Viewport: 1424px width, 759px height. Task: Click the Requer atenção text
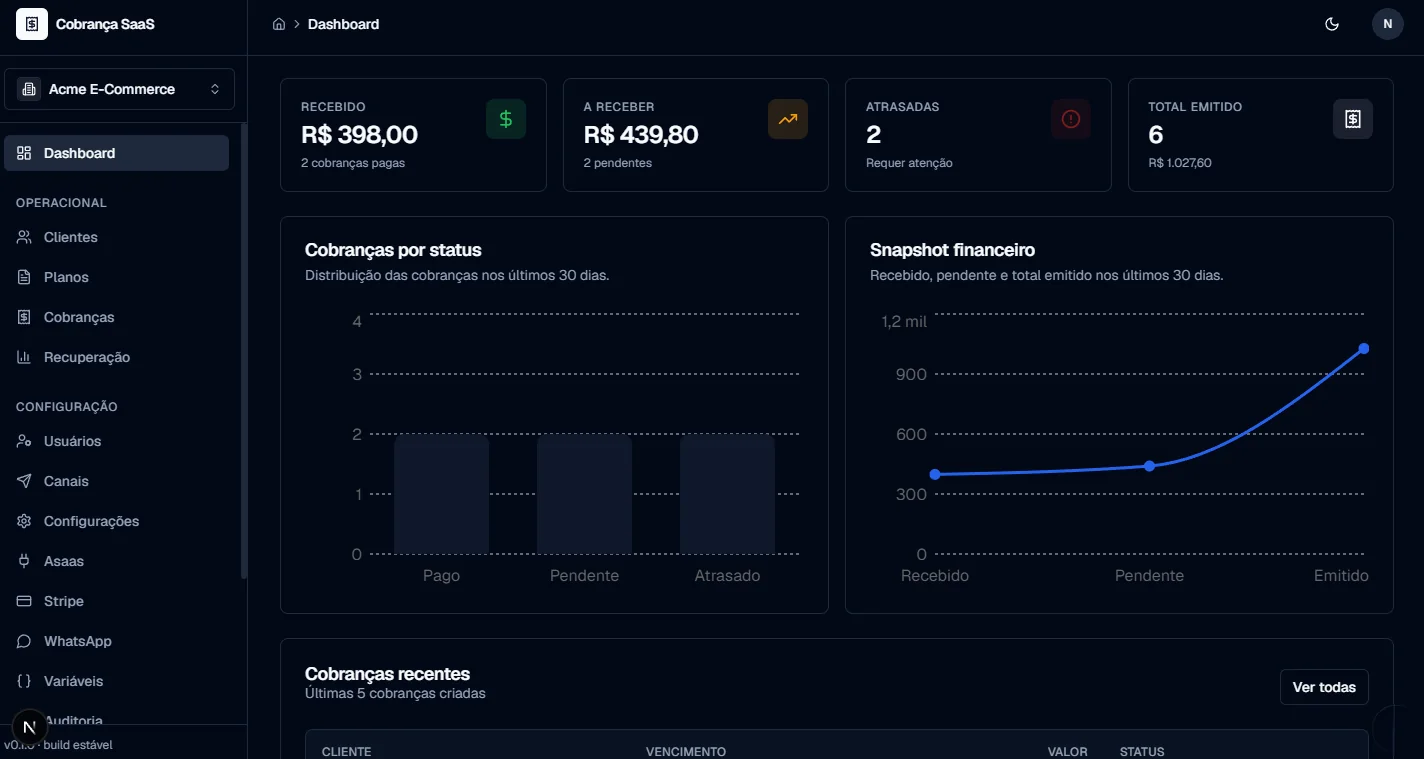pyautogui.click(x=909, y=163)
